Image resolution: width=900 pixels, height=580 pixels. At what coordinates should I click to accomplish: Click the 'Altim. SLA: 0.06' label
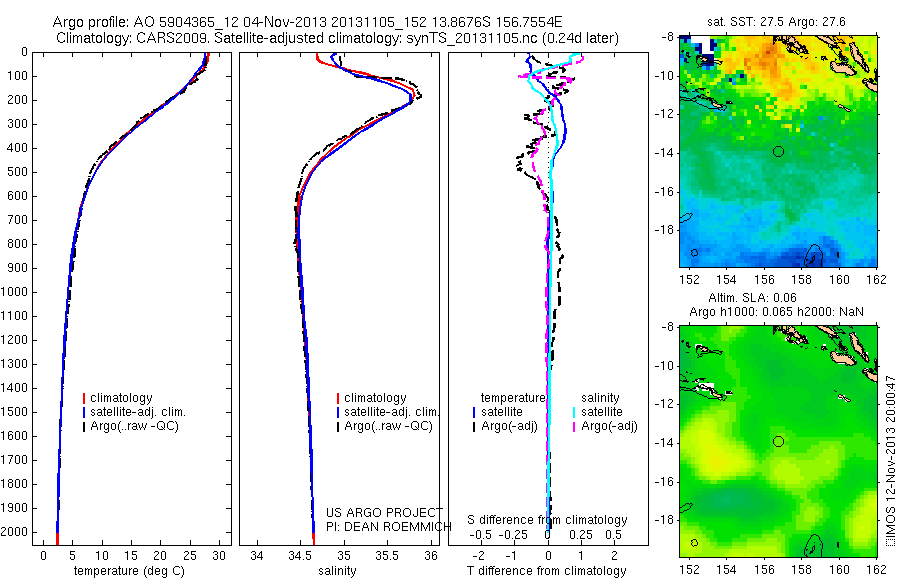tap(752, 297)
